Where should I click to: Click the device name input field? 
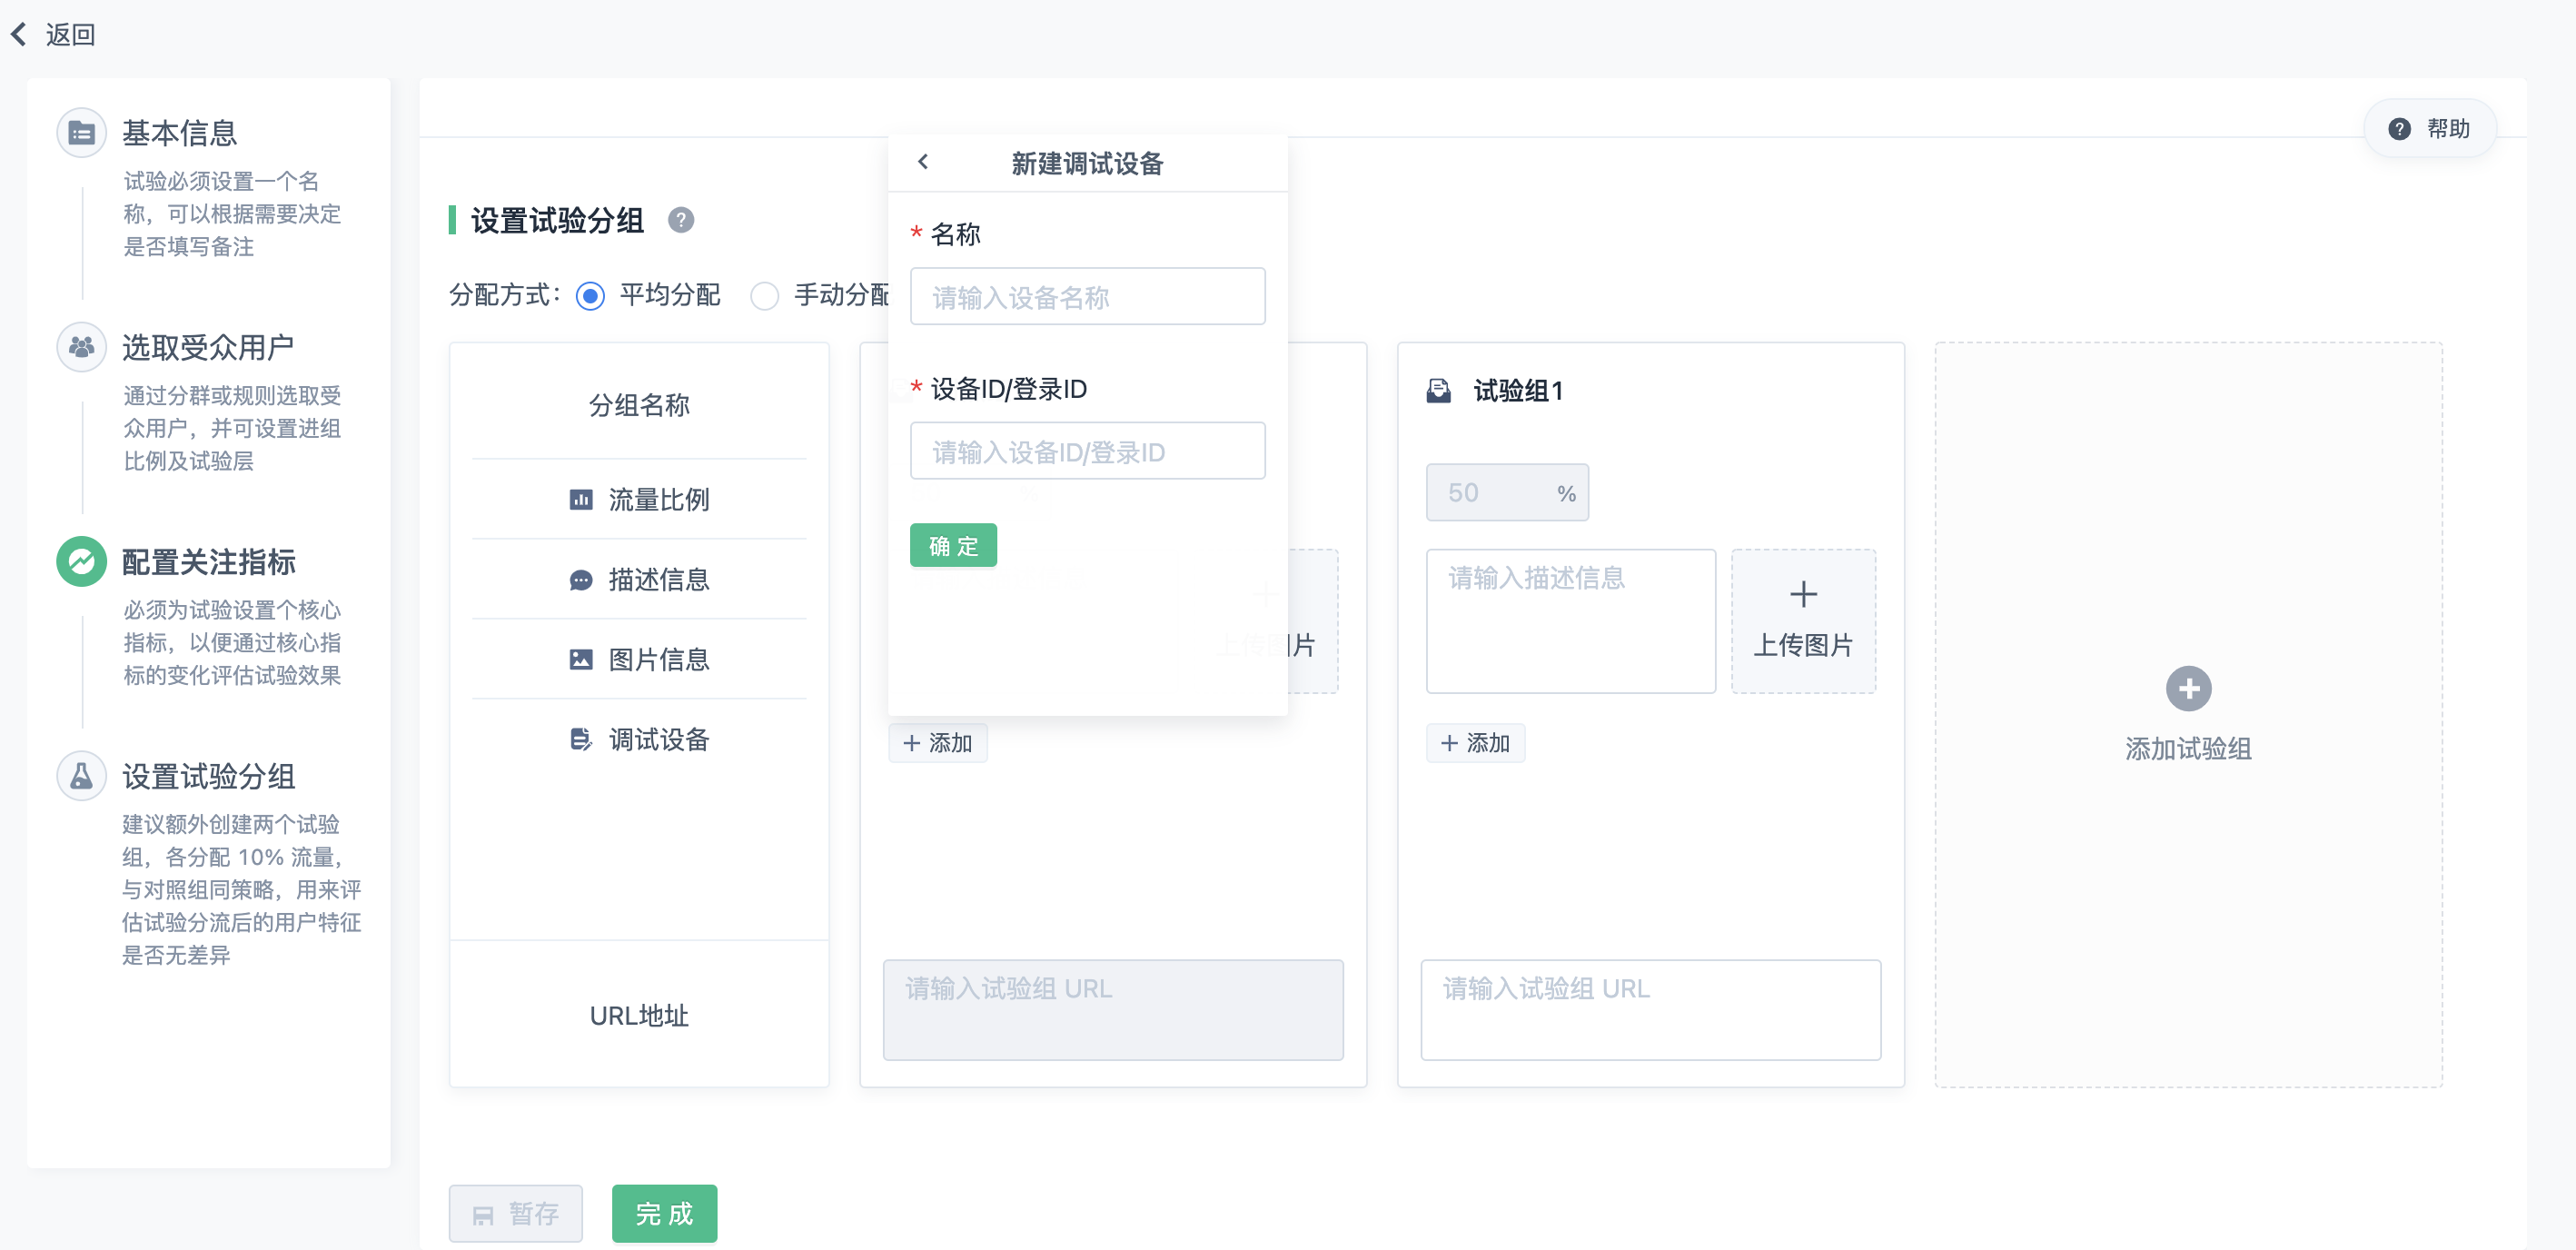pos(1087,297)
